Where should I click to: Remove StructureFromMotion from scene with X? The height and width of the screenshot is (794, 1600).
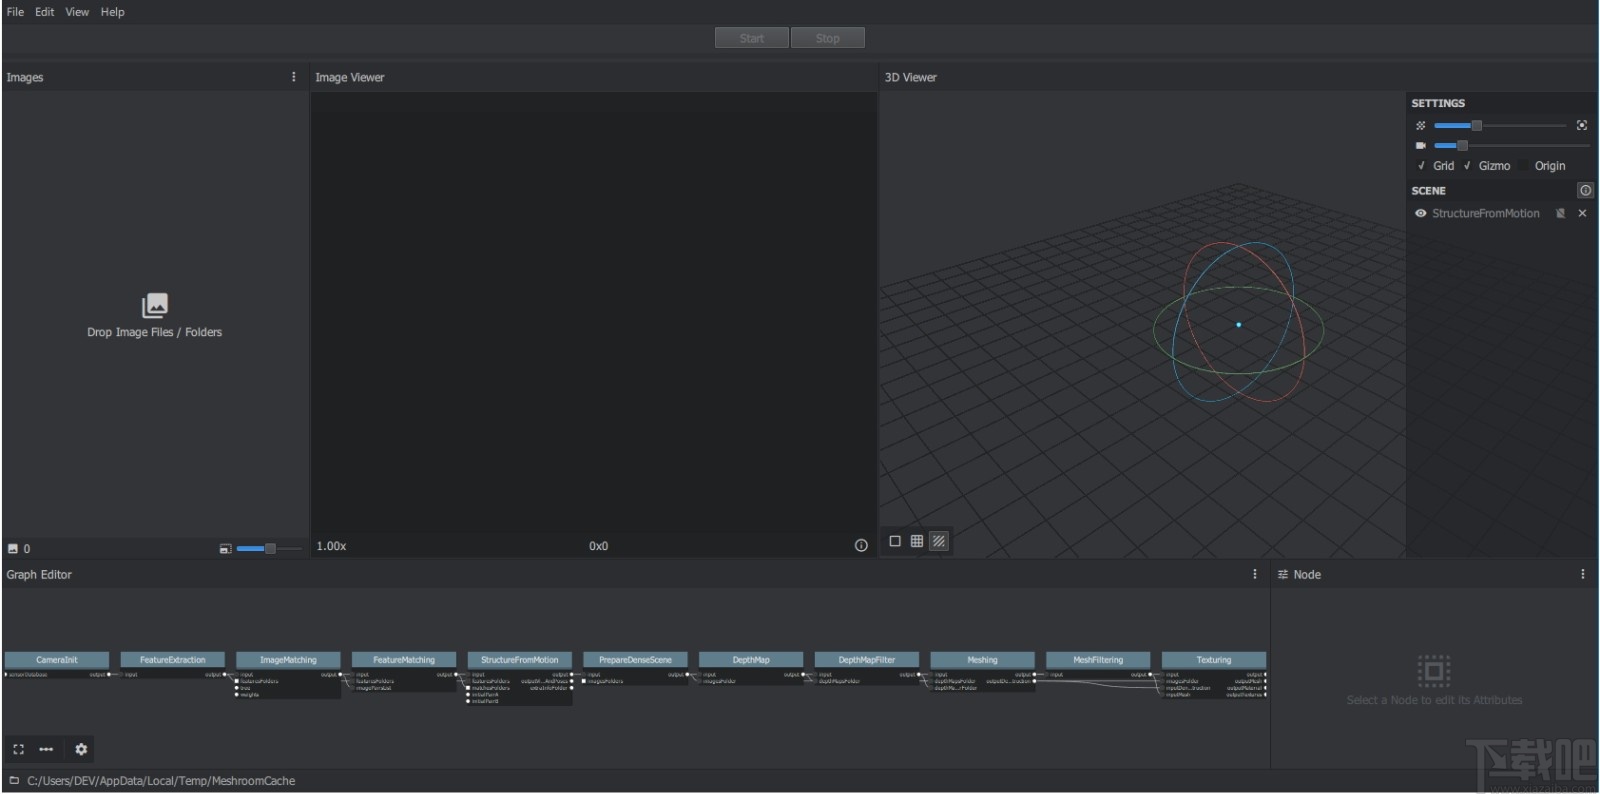pos(1582,213)
